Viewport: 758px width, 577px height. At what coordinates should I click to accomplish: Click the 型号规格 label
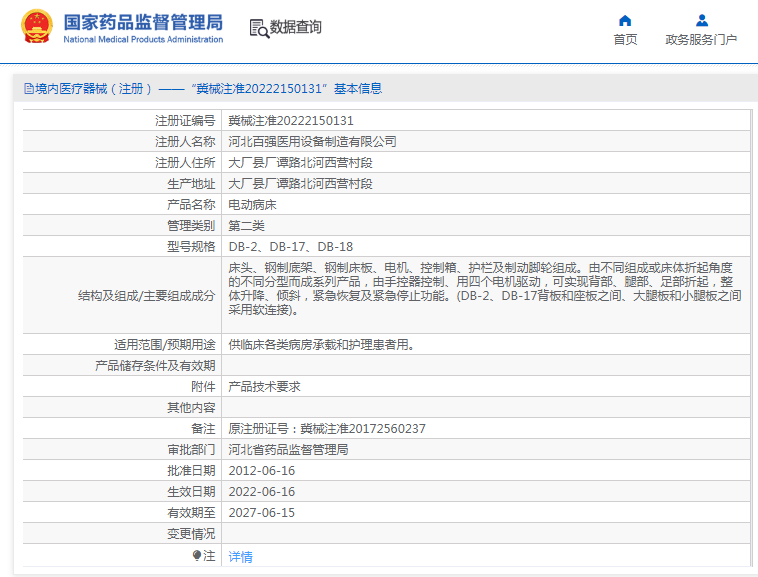pyautogui.click(x=191, y=247)
